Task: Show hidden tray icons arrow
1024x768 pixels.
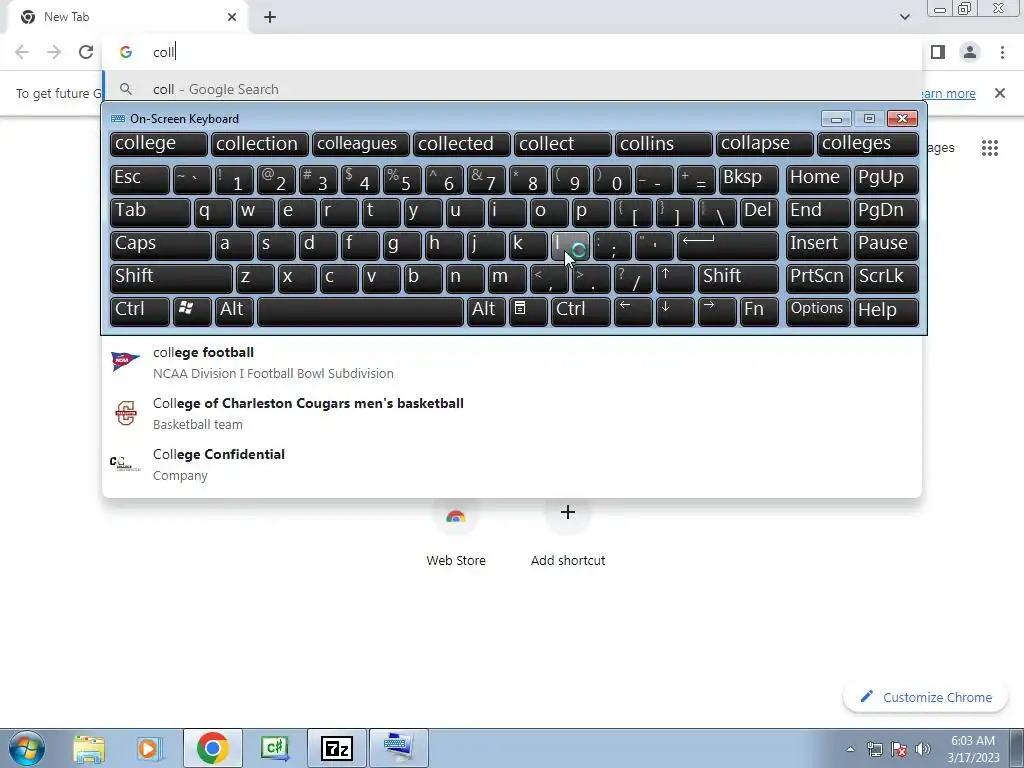Action: [x=850, y=749]
